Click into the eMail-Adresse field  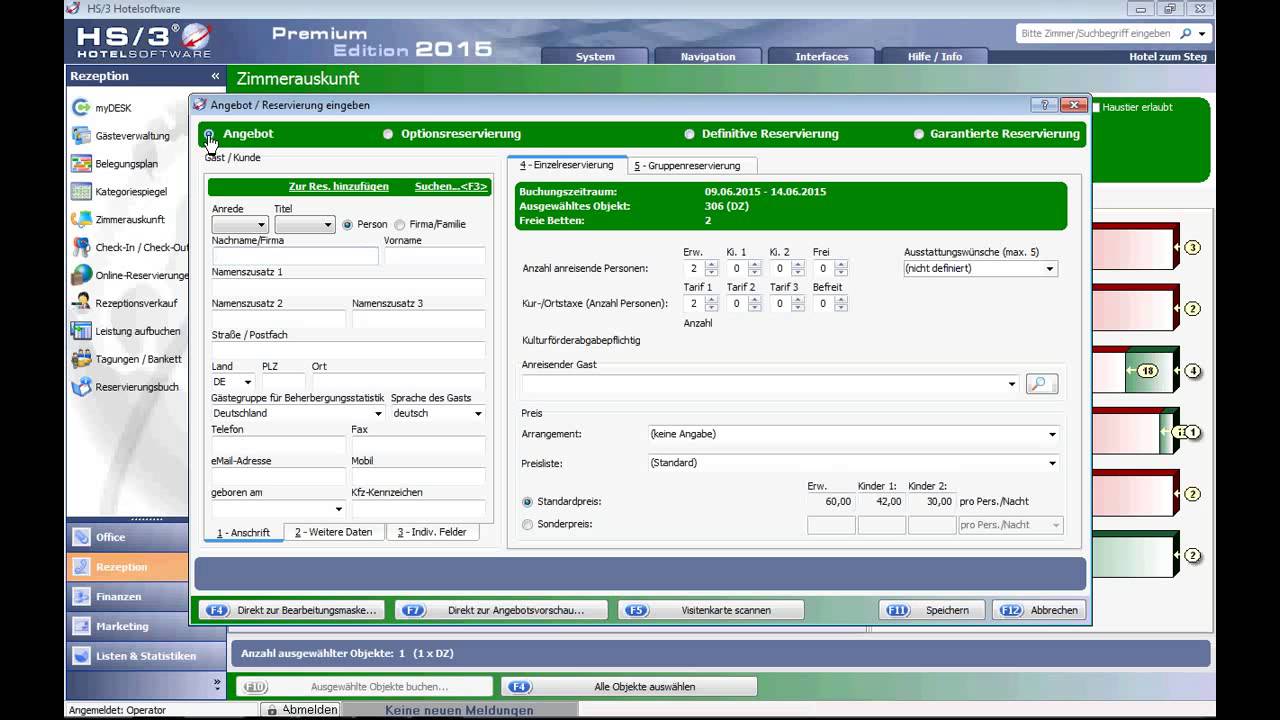click(278, 477)
